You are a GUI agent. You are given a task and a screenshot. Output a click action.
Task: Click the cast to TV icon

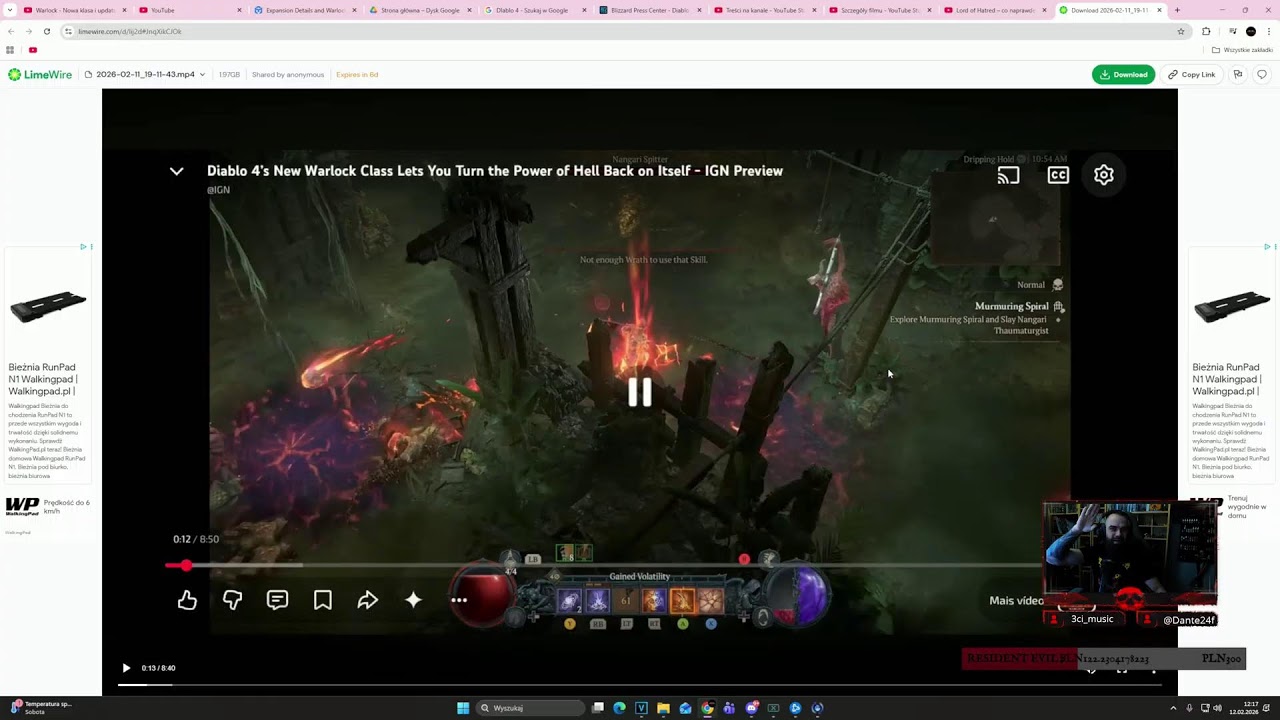point(1008,175)
